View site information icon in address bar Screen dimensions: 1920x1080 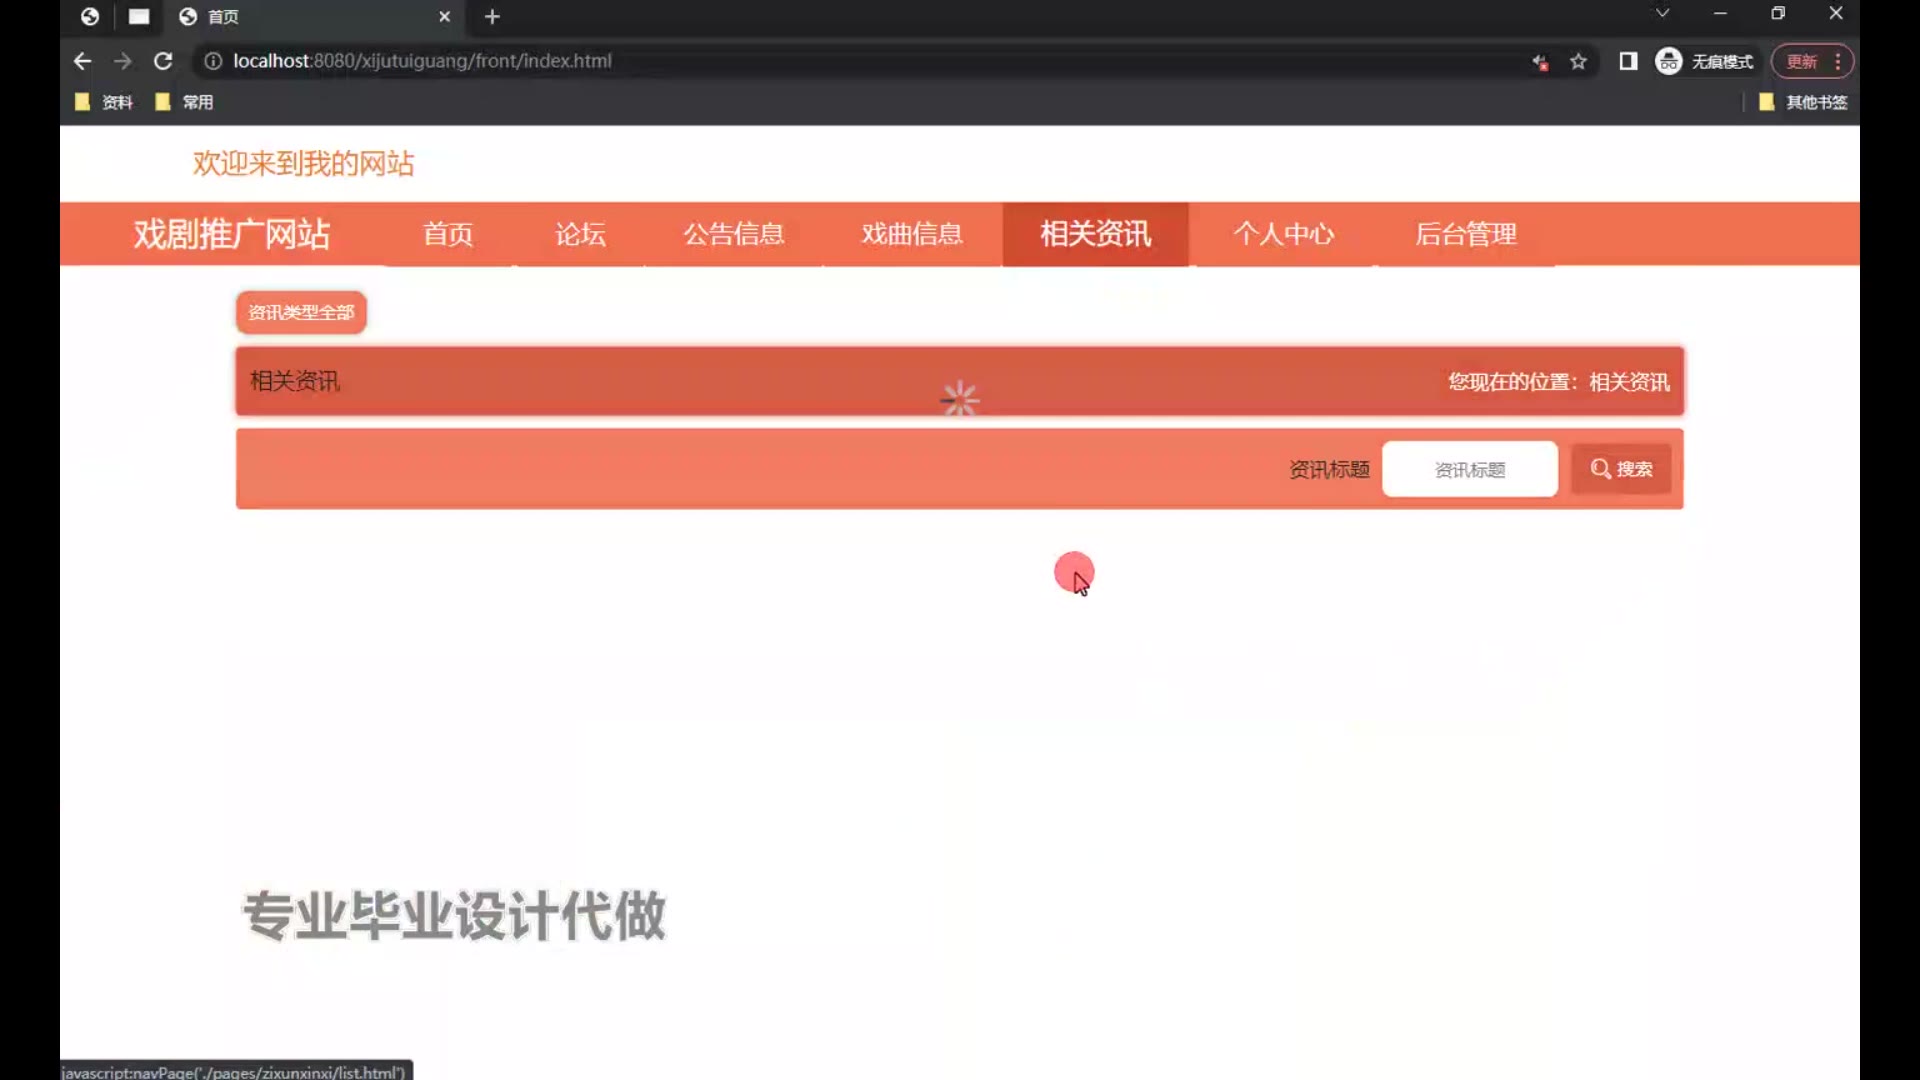213,61
